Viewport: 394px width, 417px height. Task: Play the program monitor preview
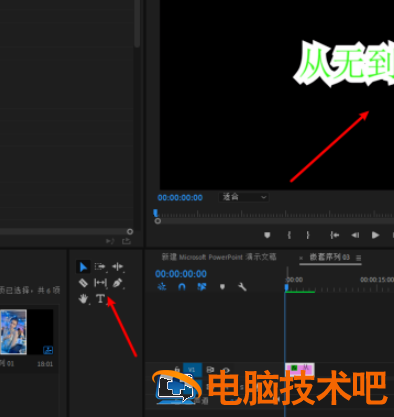(375, 235)
